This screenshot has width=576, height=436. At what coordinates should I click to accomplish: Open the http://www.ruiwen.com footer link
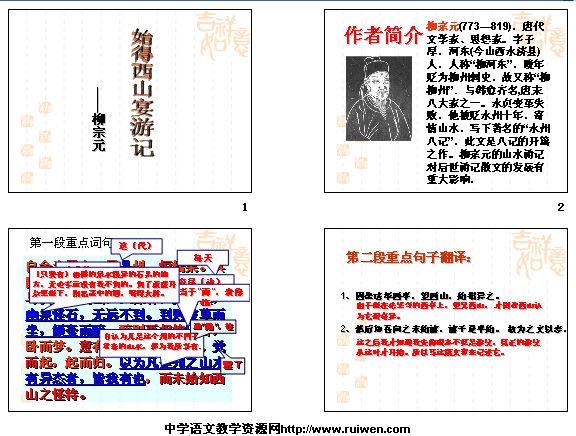(345, 429)
